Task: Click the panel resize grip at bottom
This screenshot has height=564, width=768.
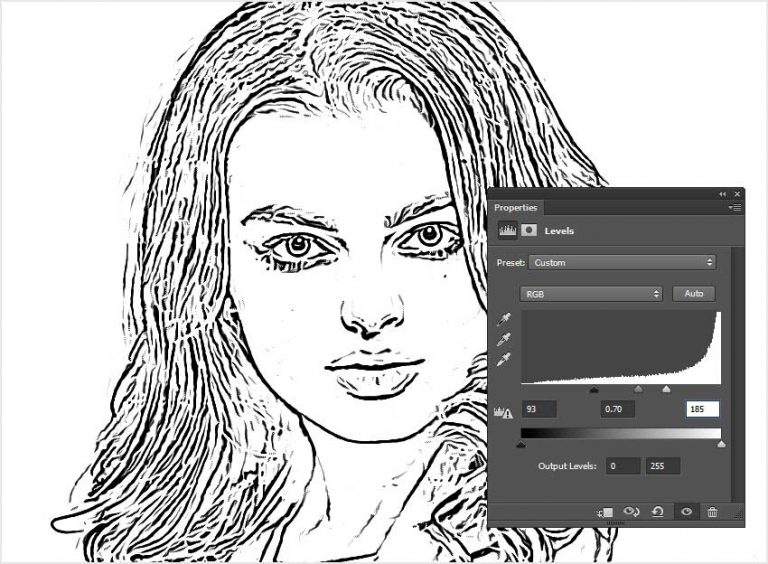Action: [x=616, y=524]
